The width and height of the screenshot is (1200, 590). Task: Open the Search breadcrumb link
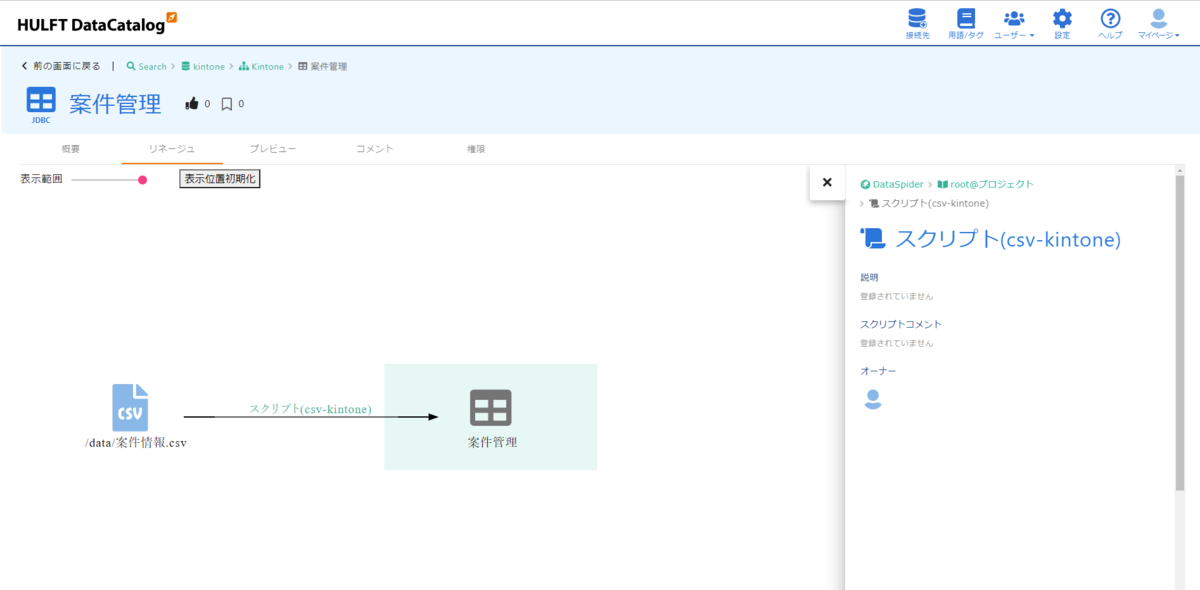click(146, 66)
